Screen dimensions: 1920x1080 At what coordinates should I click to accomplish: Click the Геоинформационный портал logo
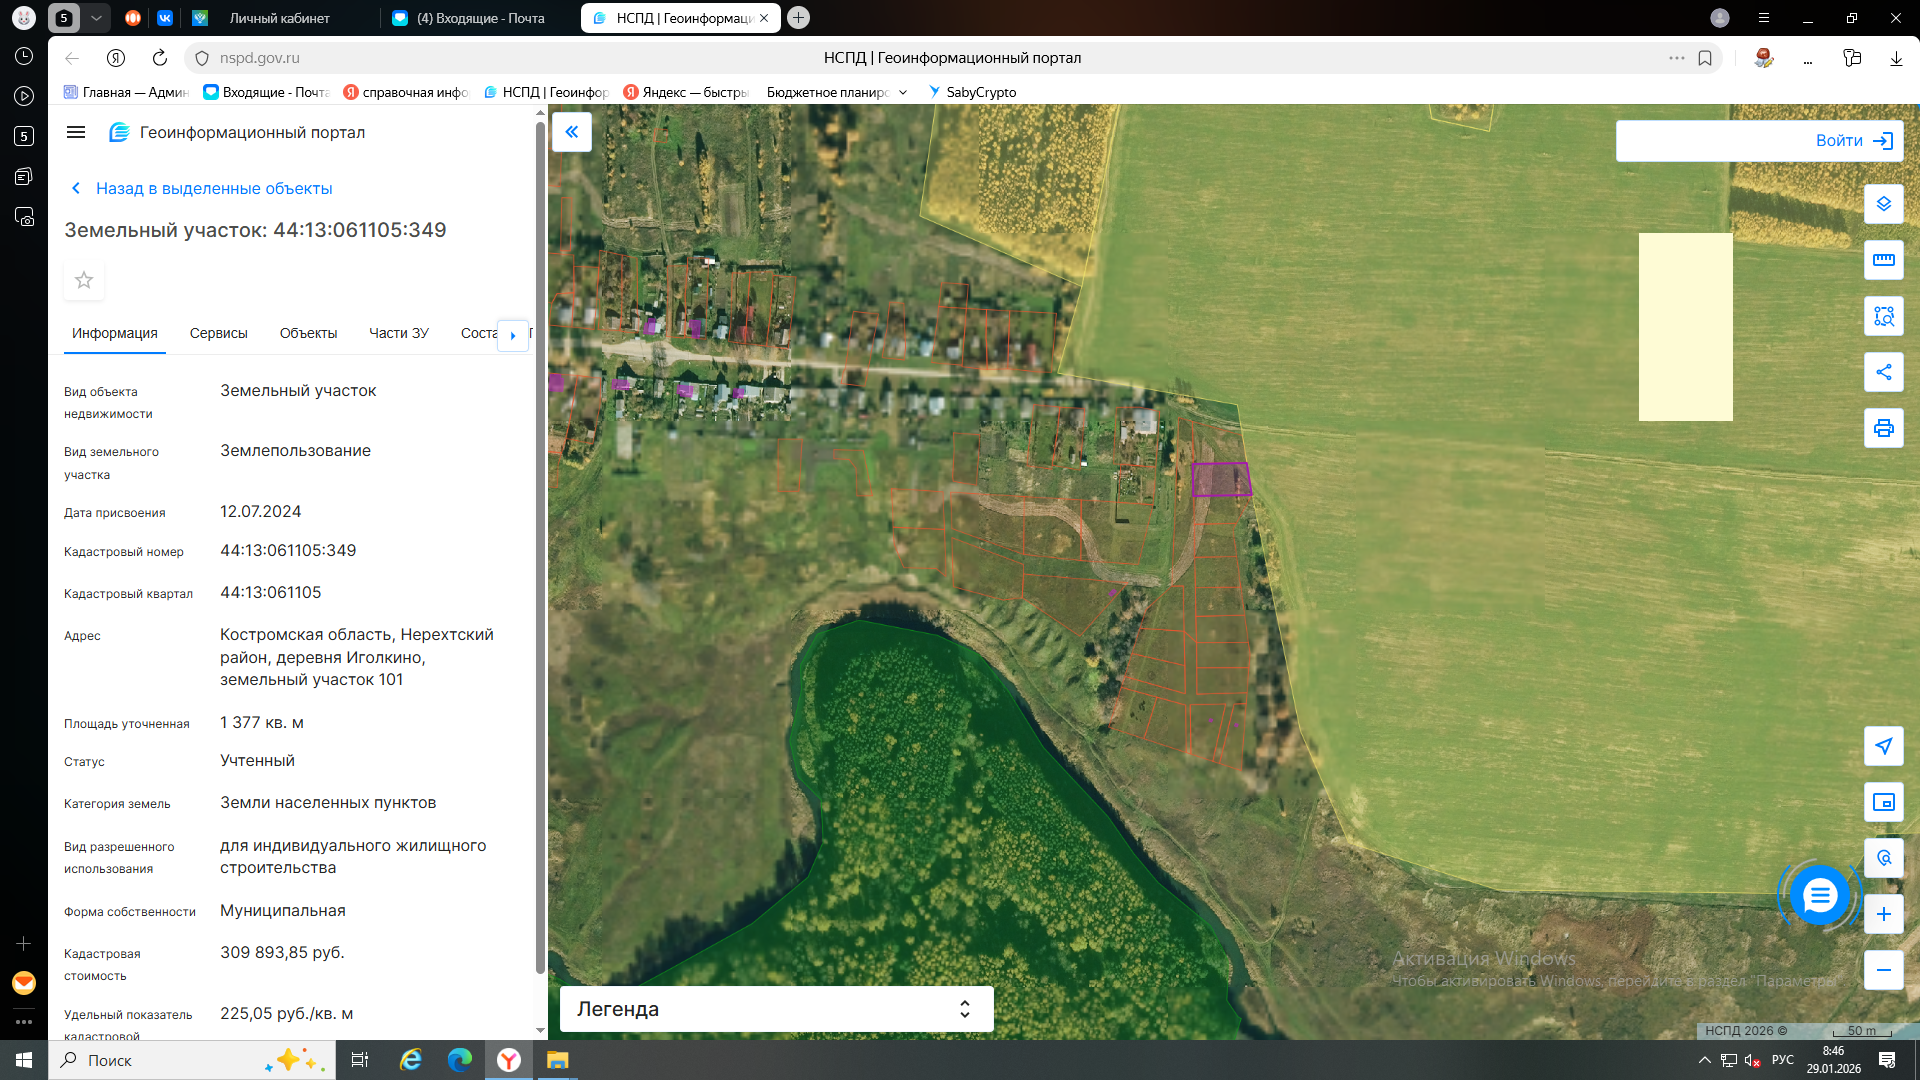(x=237, y=132)
